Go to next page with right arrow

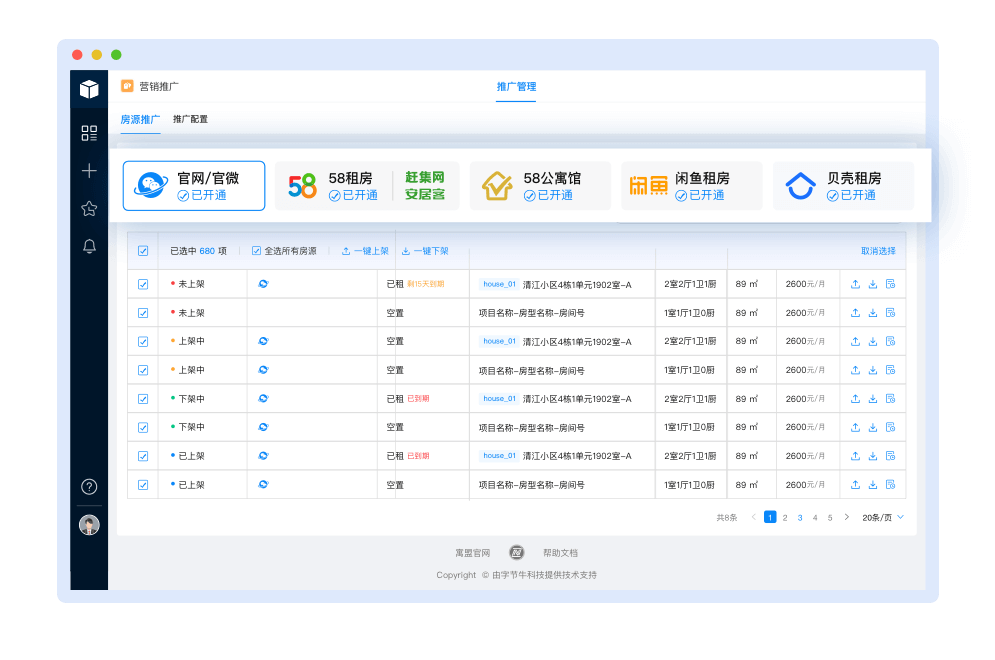[x=847, y=517]
